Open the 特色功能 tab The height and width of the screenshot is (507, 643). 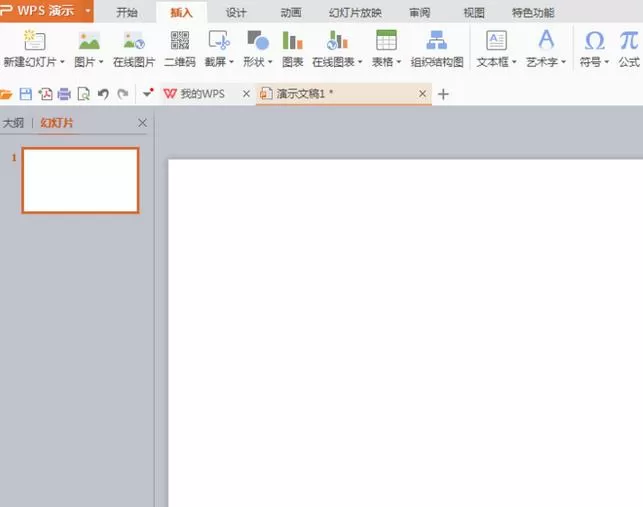click(533, 12)
